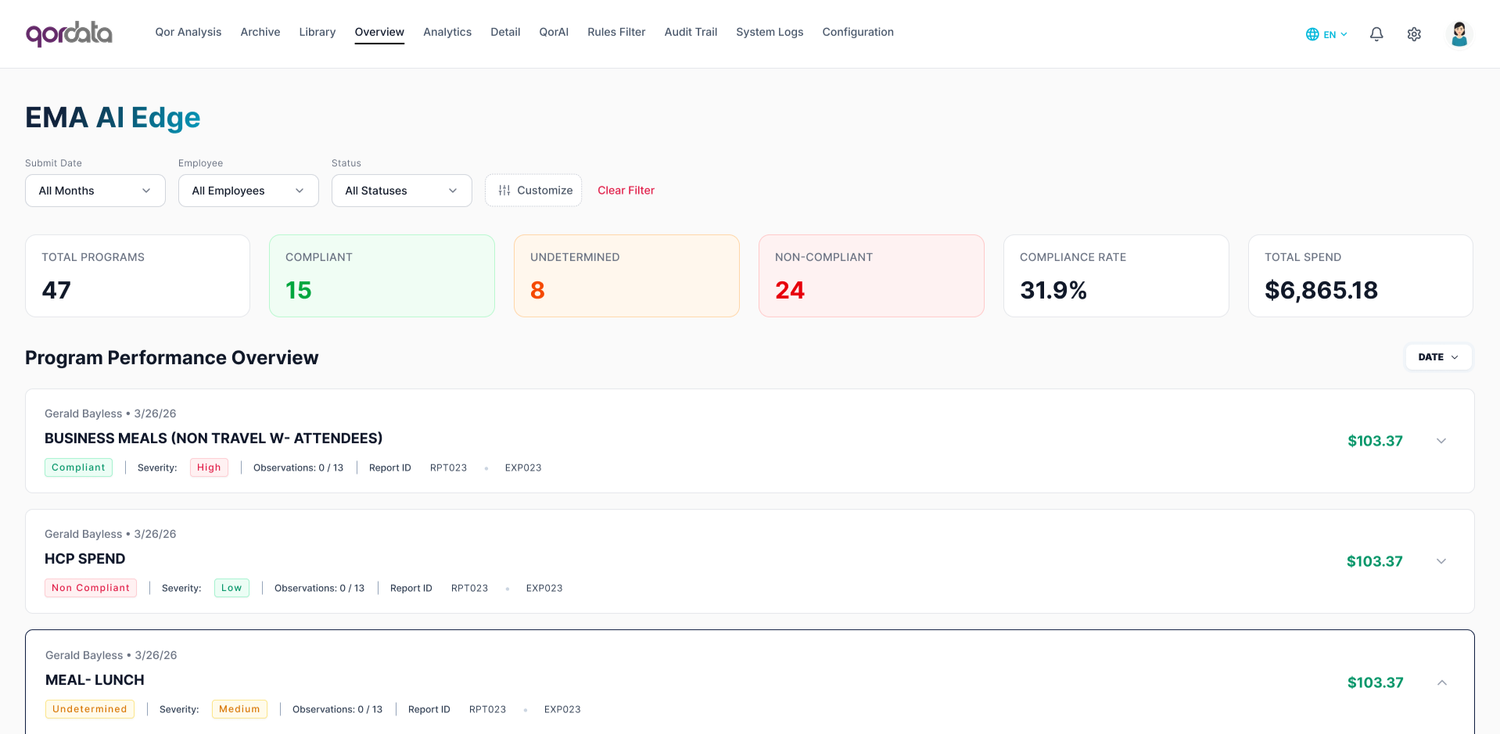This screenshot has width=1500, height=734.
Task: Click the Clear Filter link
Action: [x=626, y=190]
